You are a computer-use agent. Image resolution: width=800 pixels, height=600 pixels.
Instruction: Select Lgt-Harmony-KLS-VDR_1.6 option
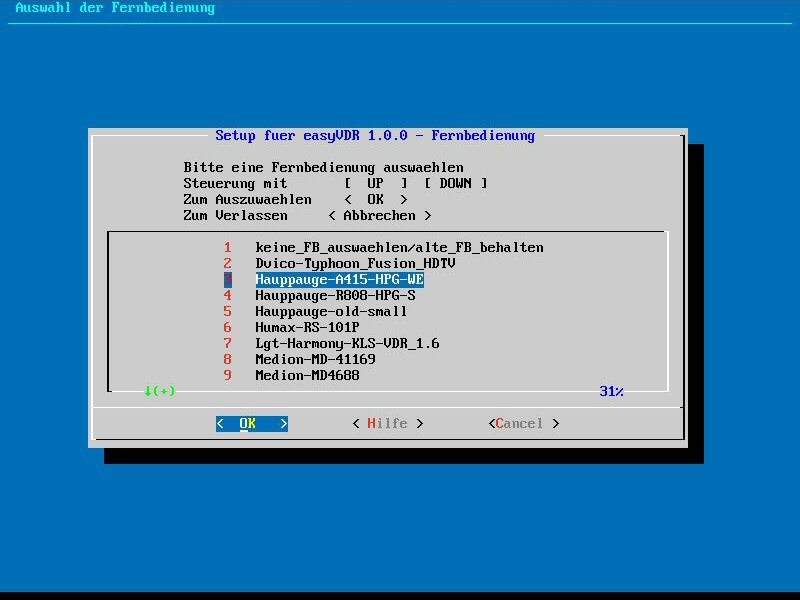pos(347,343)
